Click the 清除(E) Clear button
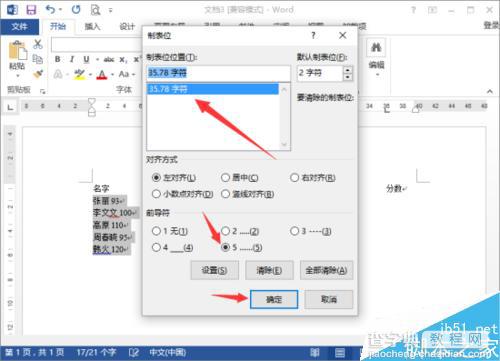The image size is (500, 361). pos(269,270)
